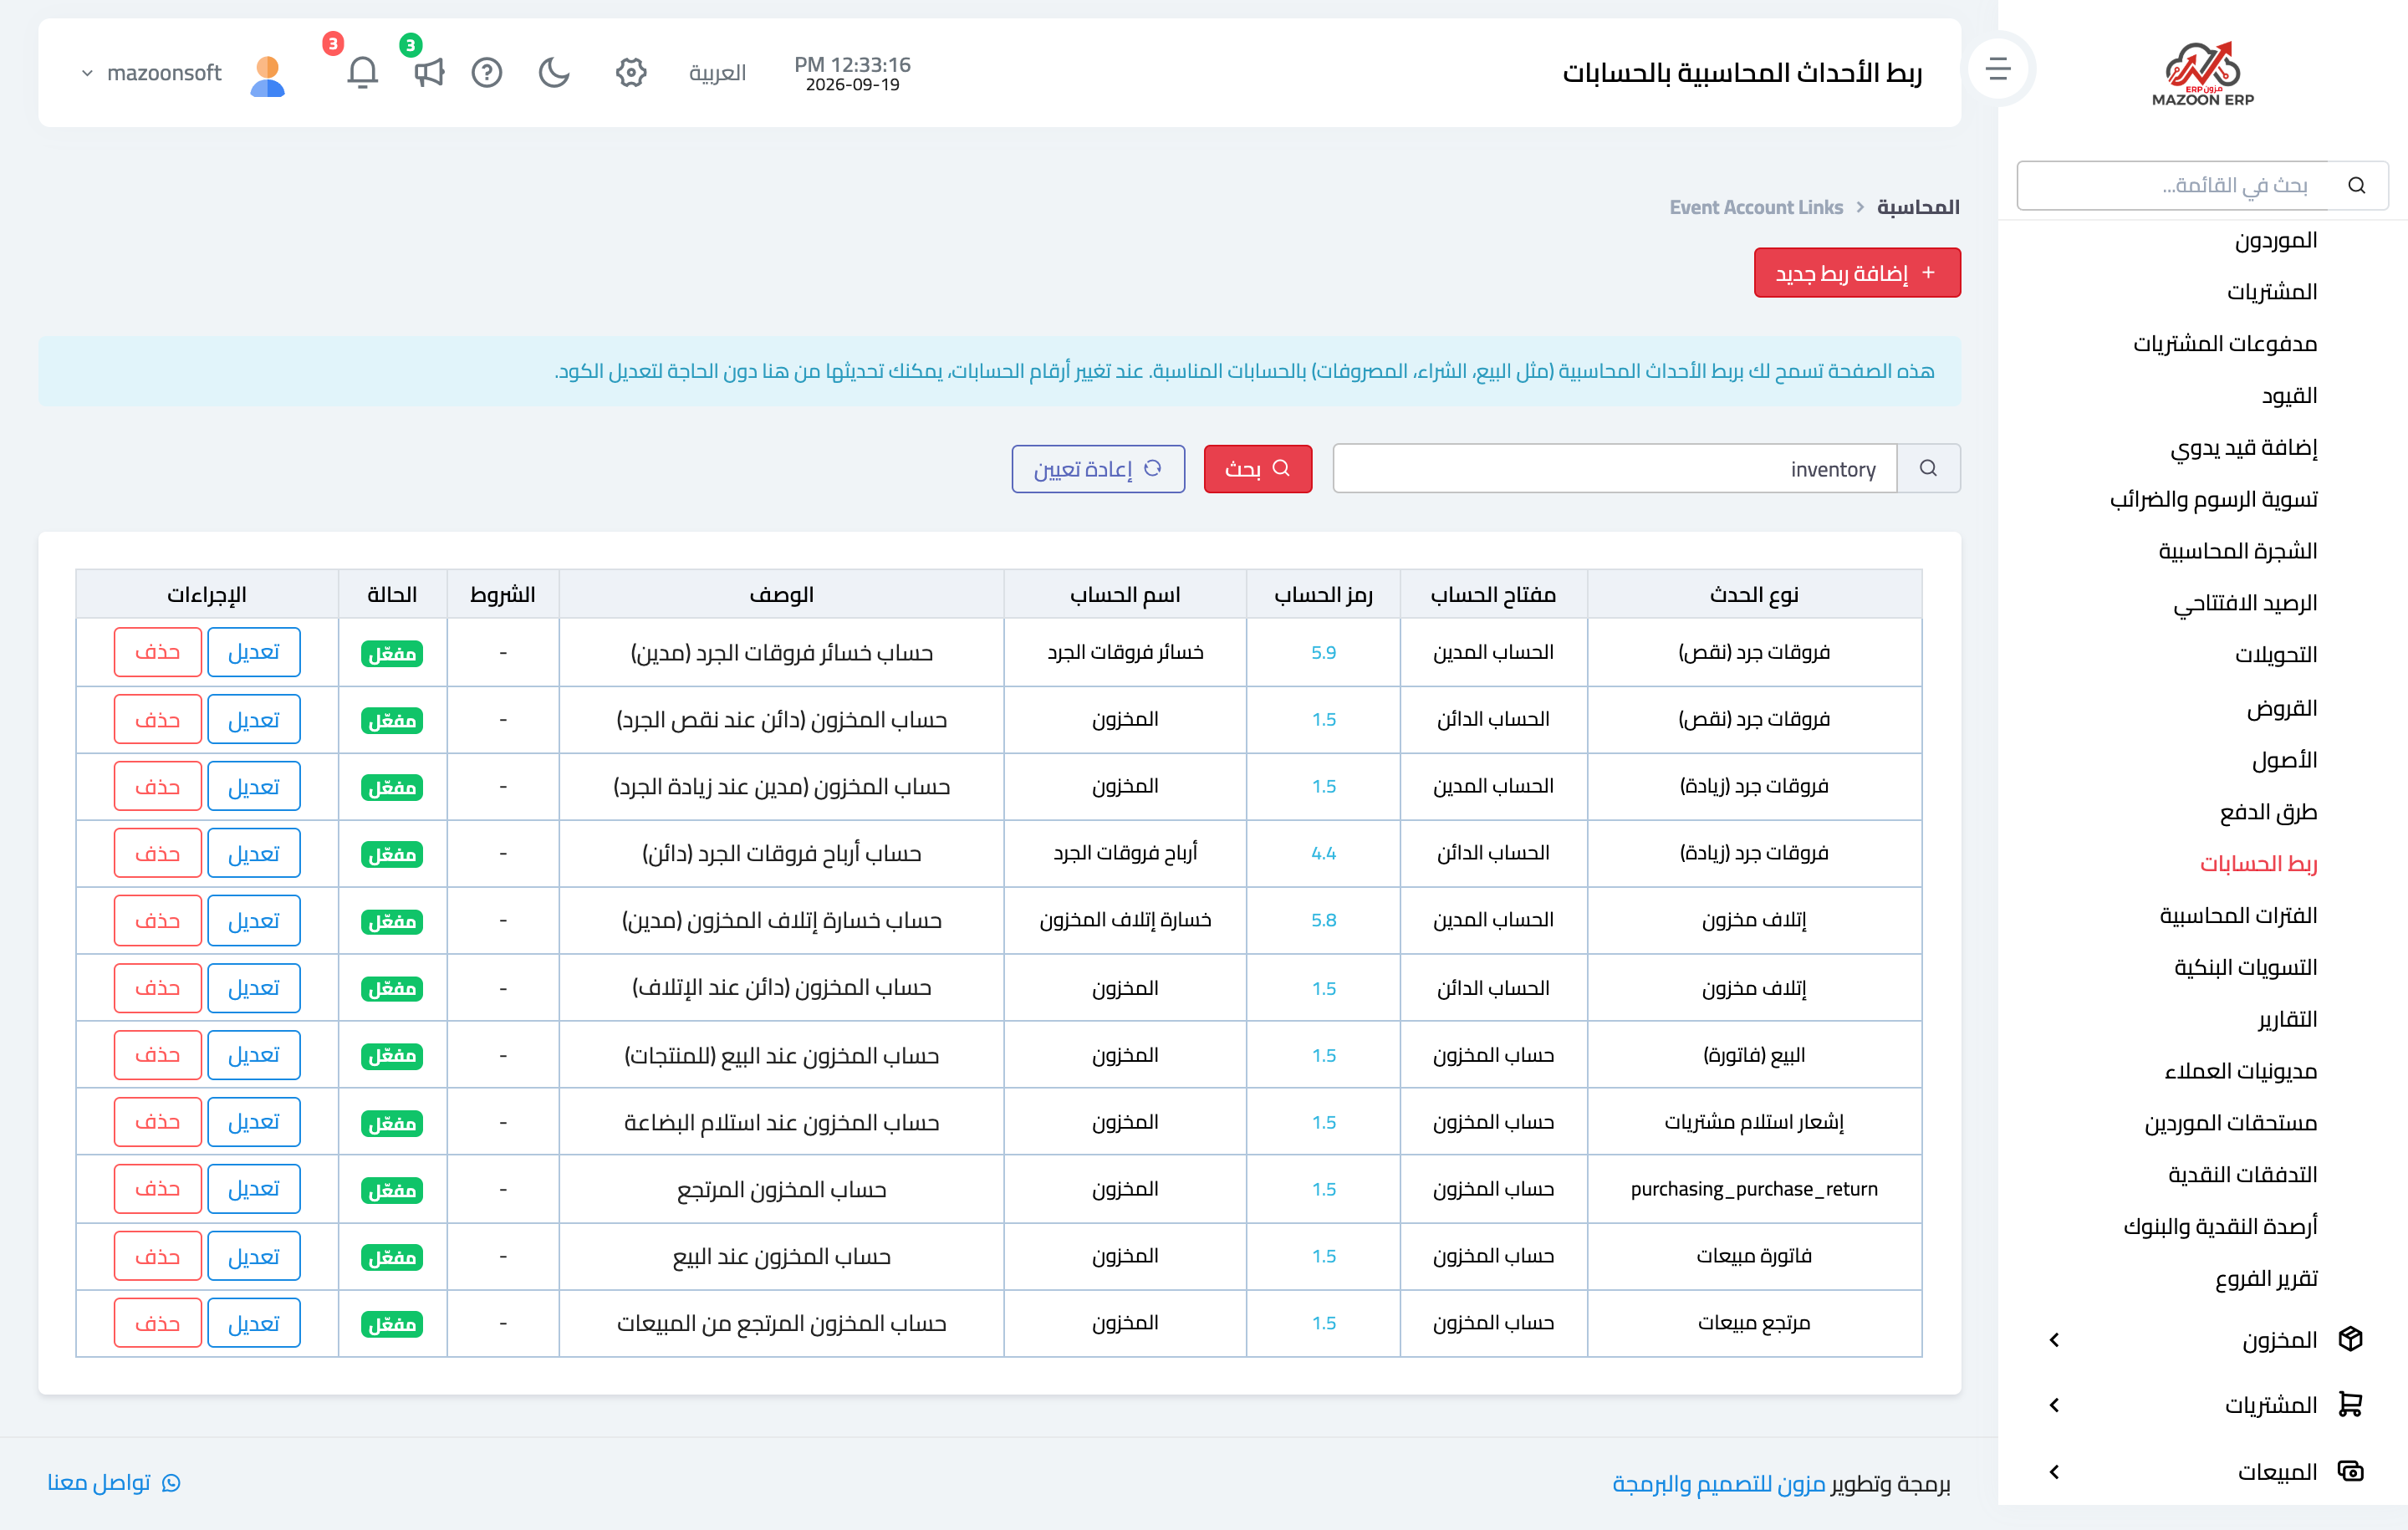Click إعادة تعيين reset button
This screenshot has height=1530, width=2408.
pyautogui.click(x=1098, y=469)
